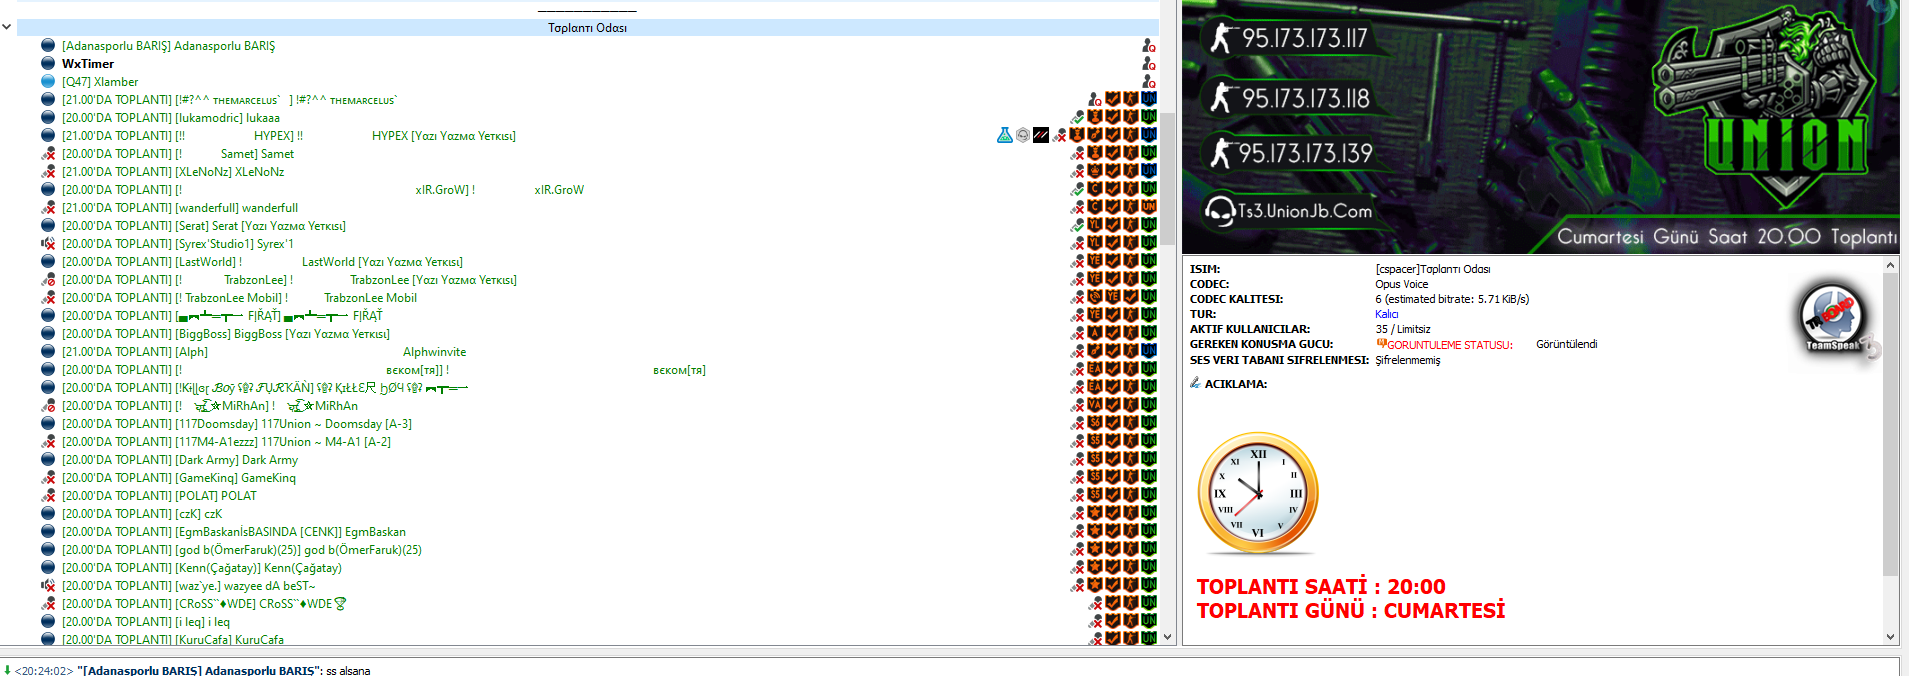The height and width of the screenshot is (676, 1909).
Task: Select user XLeNoNz
Action: point(173,172)
